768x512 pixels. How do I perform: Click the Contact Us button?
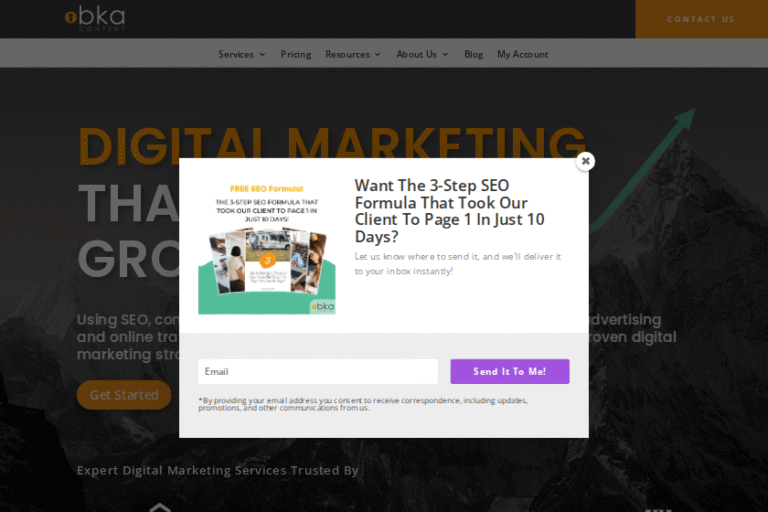click(x=701, y=19)
